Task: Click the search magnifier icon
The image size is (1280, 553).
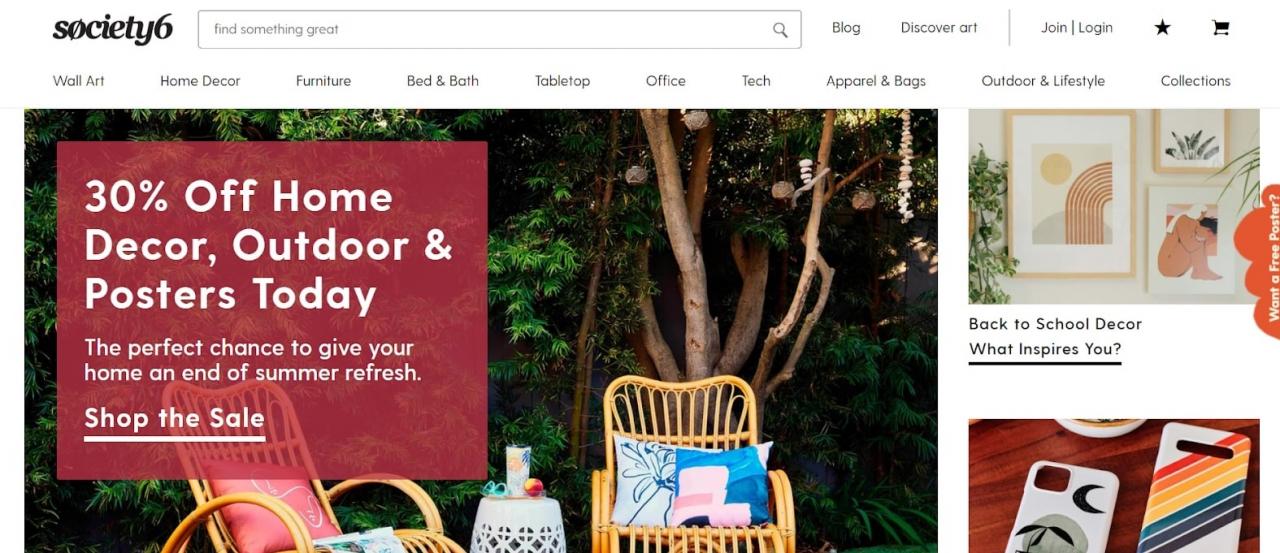Action: point(780,30)
